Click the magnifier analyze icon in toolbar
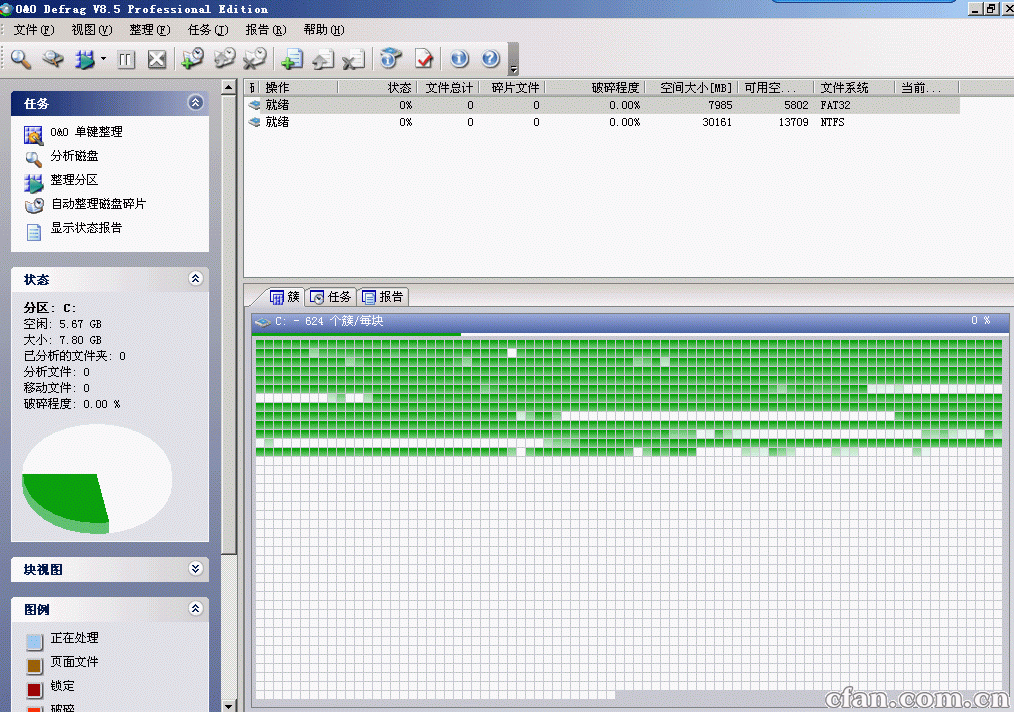Image resolution: width=1014 pixels, height=712 pixels. [21, 59]
